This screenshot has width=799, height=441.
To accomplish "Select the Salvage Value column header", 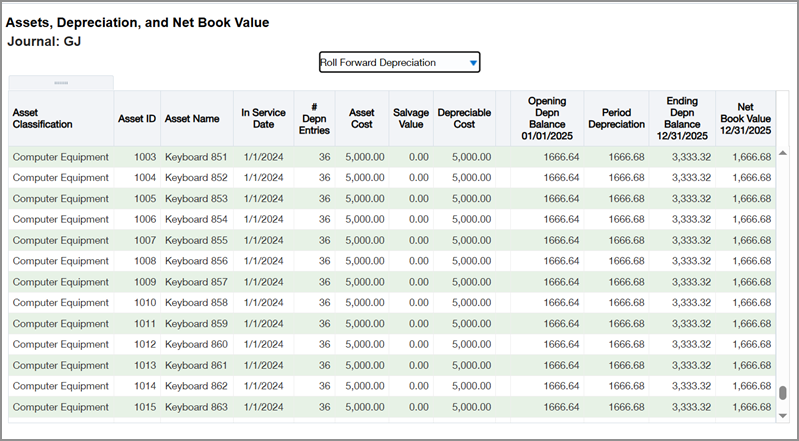I will pos(410,119).
